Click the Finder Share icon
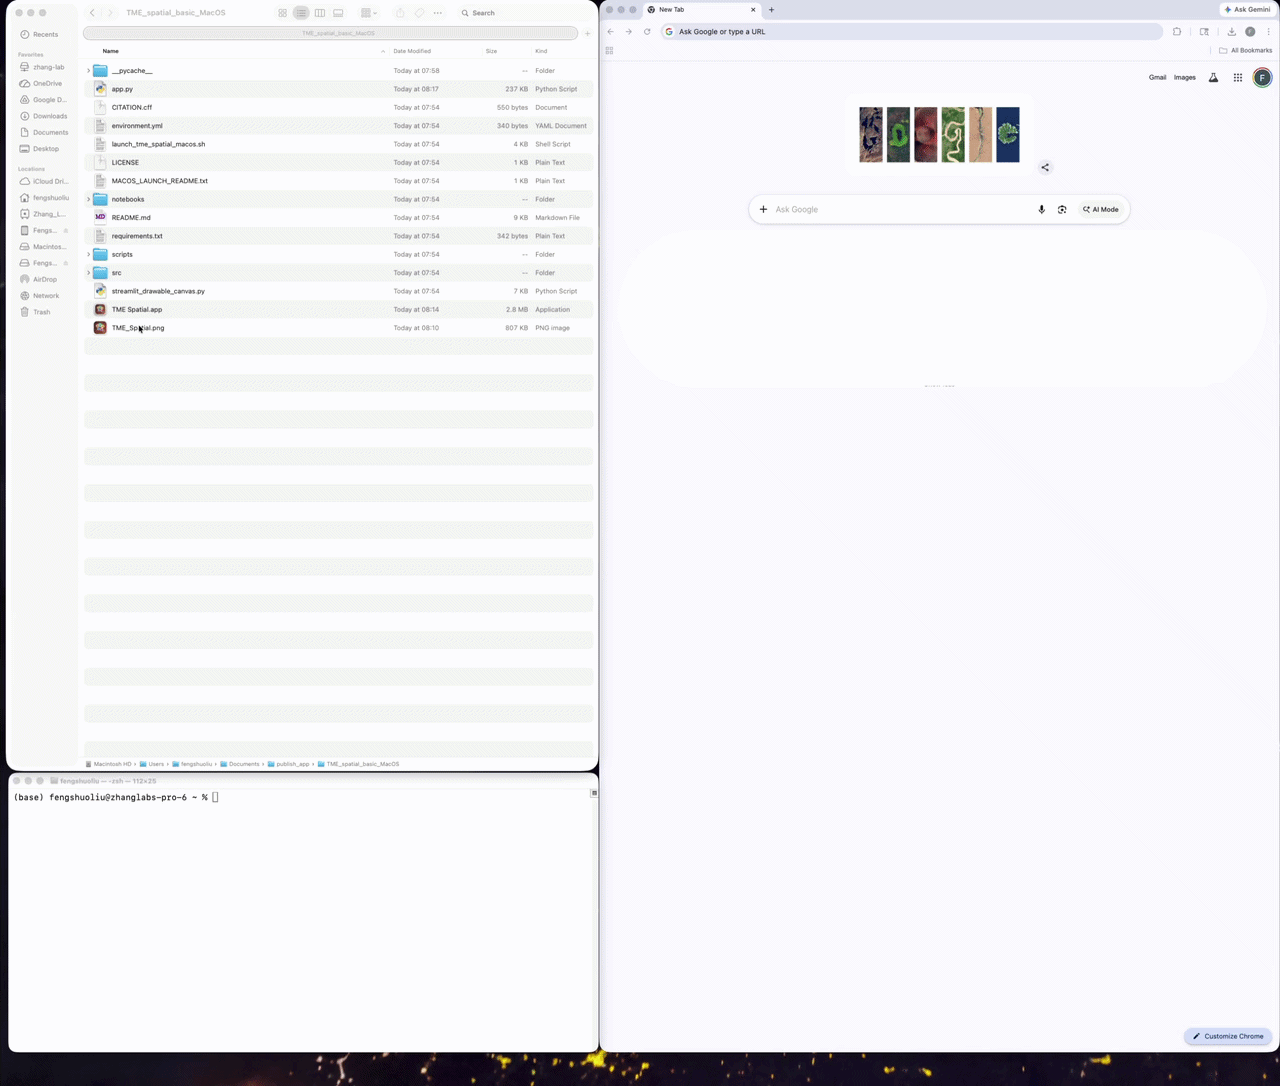 400,13
